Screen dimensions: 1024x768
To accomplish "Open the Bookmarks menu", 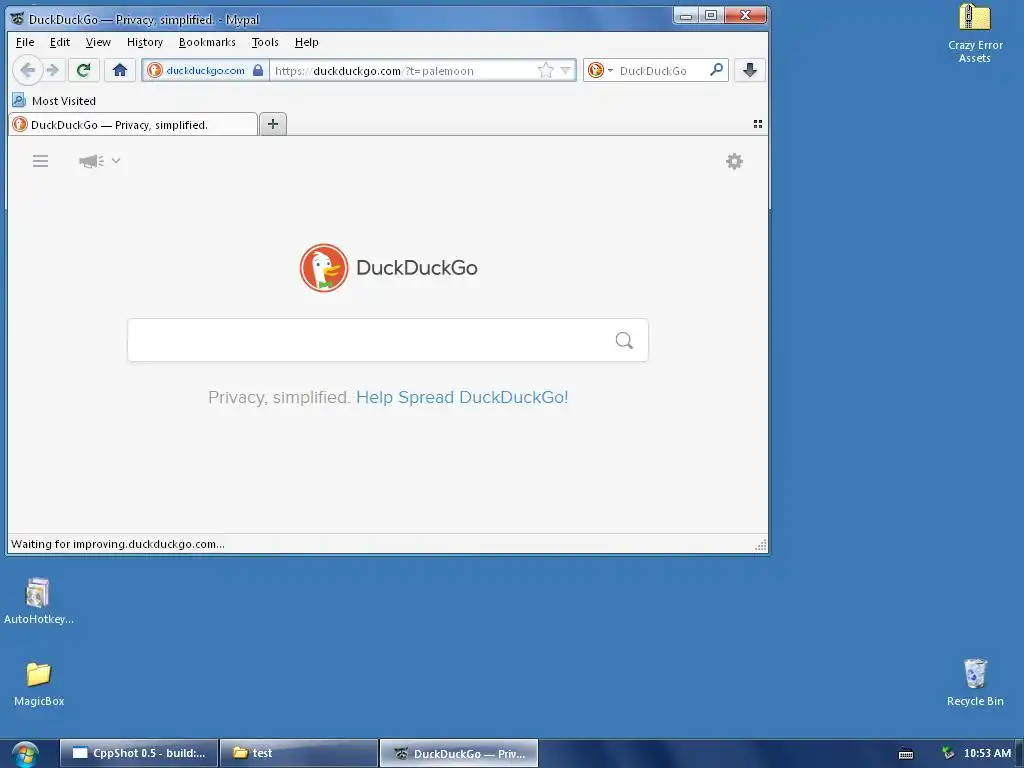I will click(207, 42).
